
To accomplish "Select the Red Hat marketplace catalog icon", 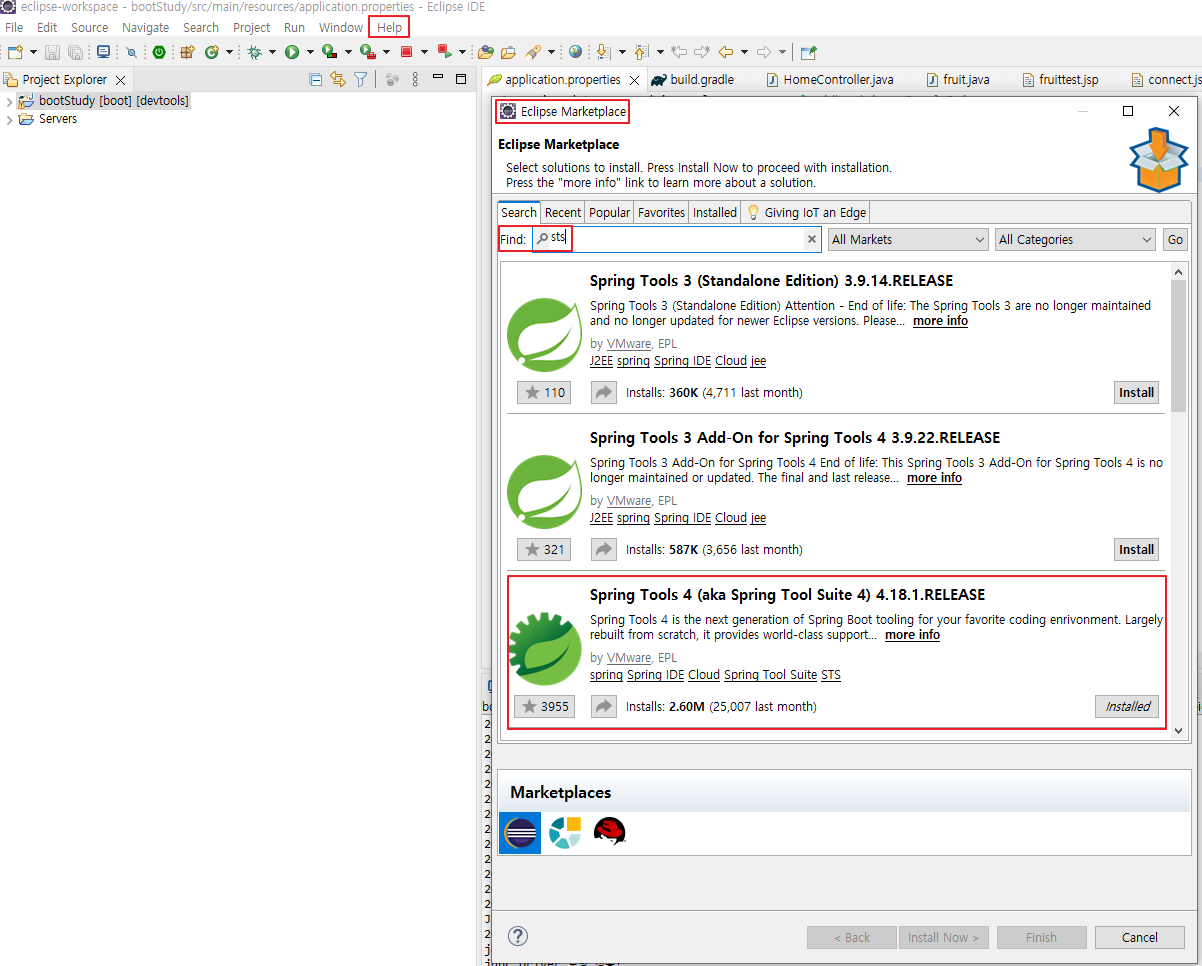I will 609,831.
